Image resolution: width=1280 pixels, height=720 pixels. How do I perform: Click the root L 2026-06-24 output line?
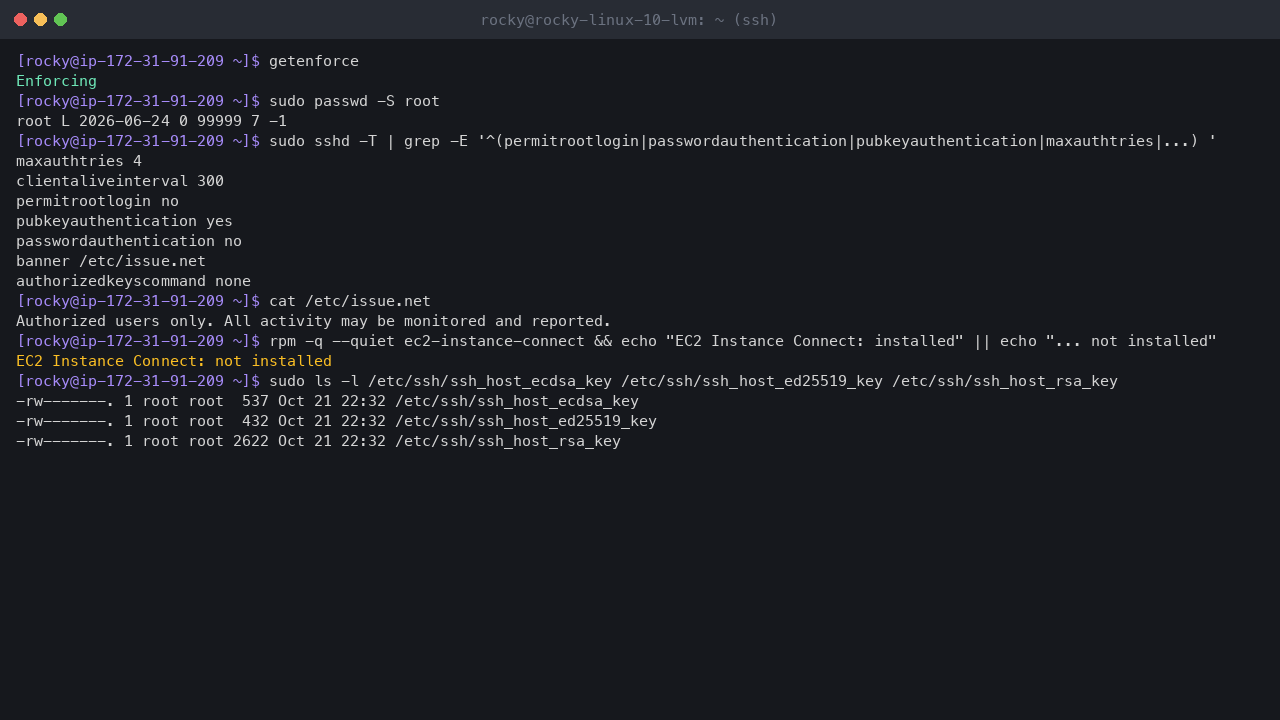[151, 121]
